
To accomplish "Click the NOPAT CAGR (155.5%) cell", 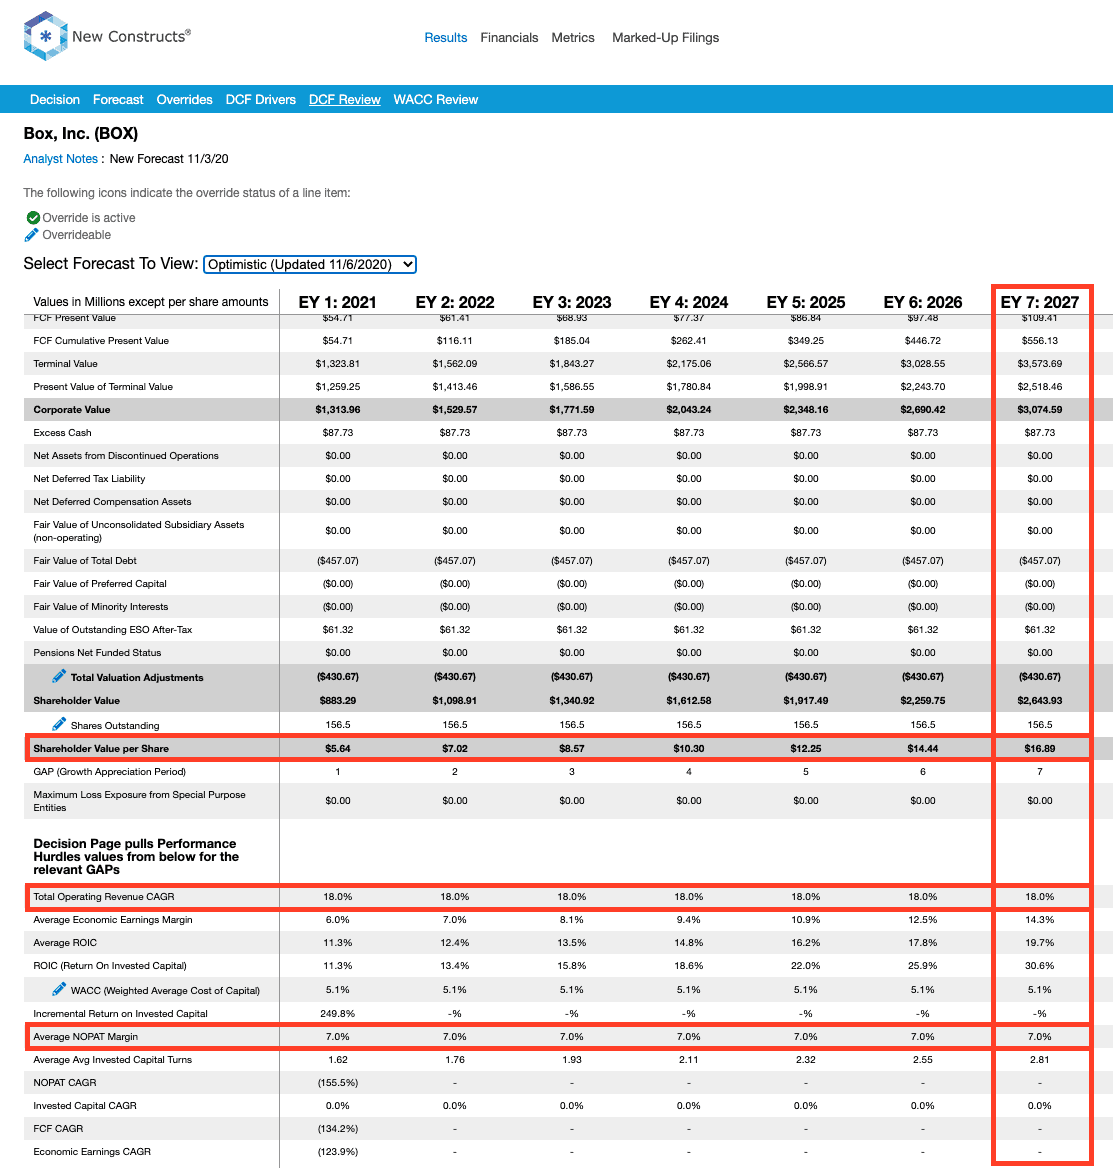I will (x=337, y=1082).
